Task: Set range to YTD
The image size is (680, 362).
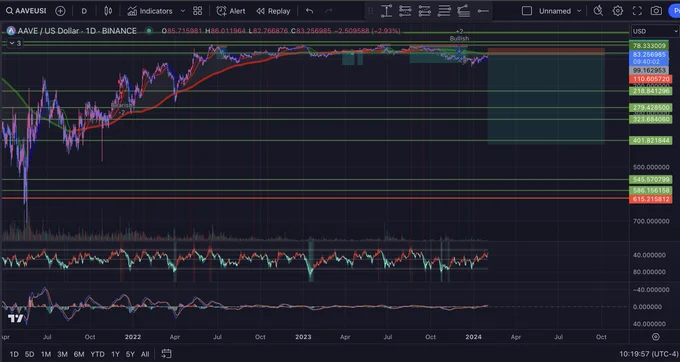Action: tap(98, 354)
